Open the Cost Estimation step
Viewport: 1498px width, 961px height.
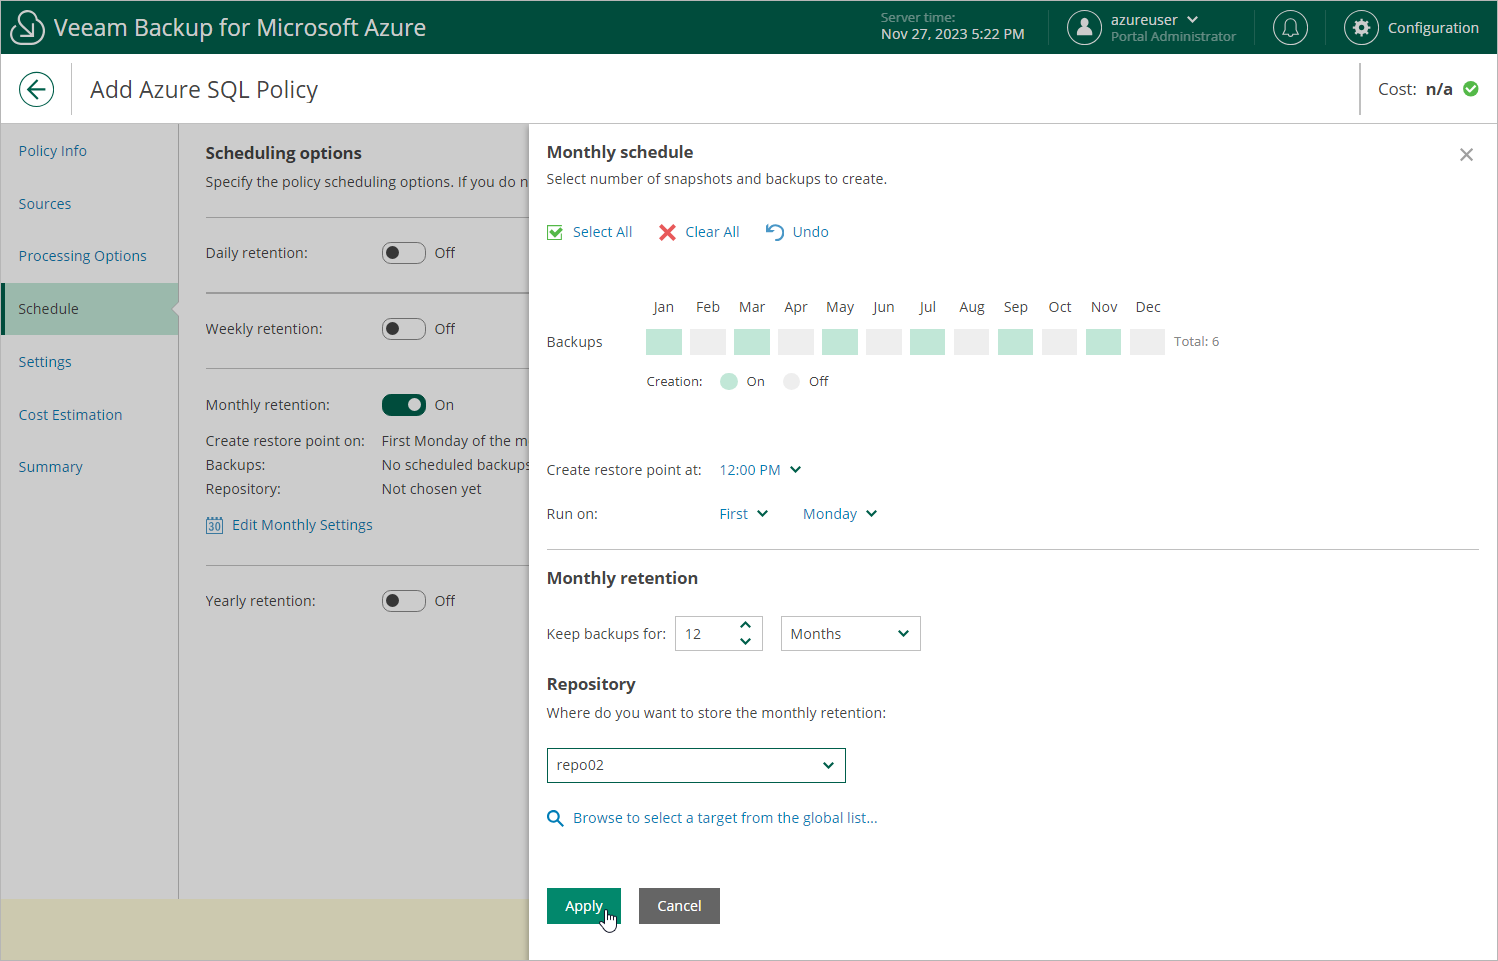tap(70, 415)
